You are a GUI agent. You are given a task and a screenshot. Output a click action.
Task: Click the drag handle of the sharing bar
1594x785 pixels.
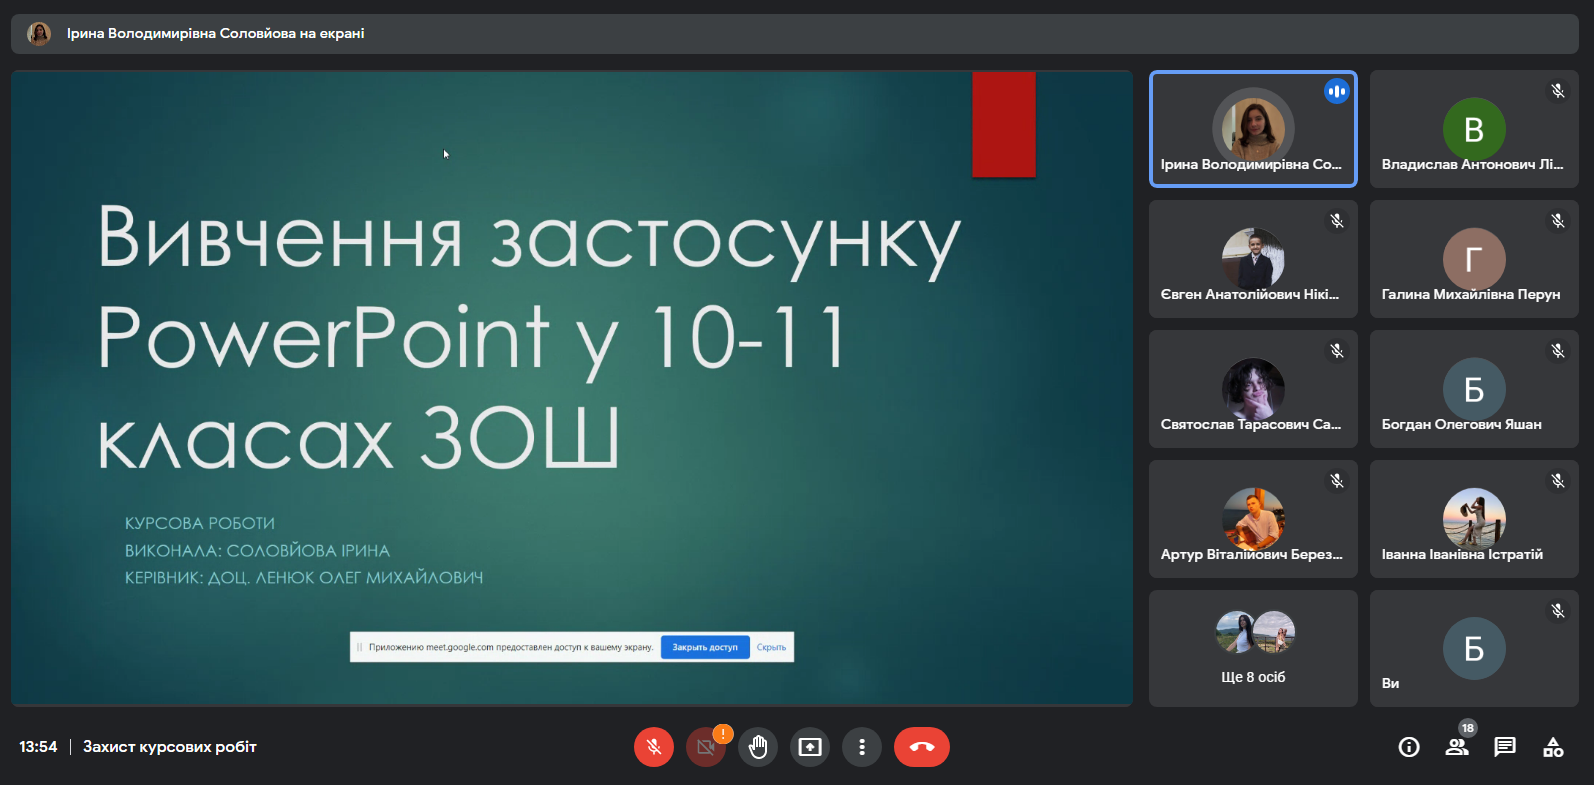tap(359, 647)
